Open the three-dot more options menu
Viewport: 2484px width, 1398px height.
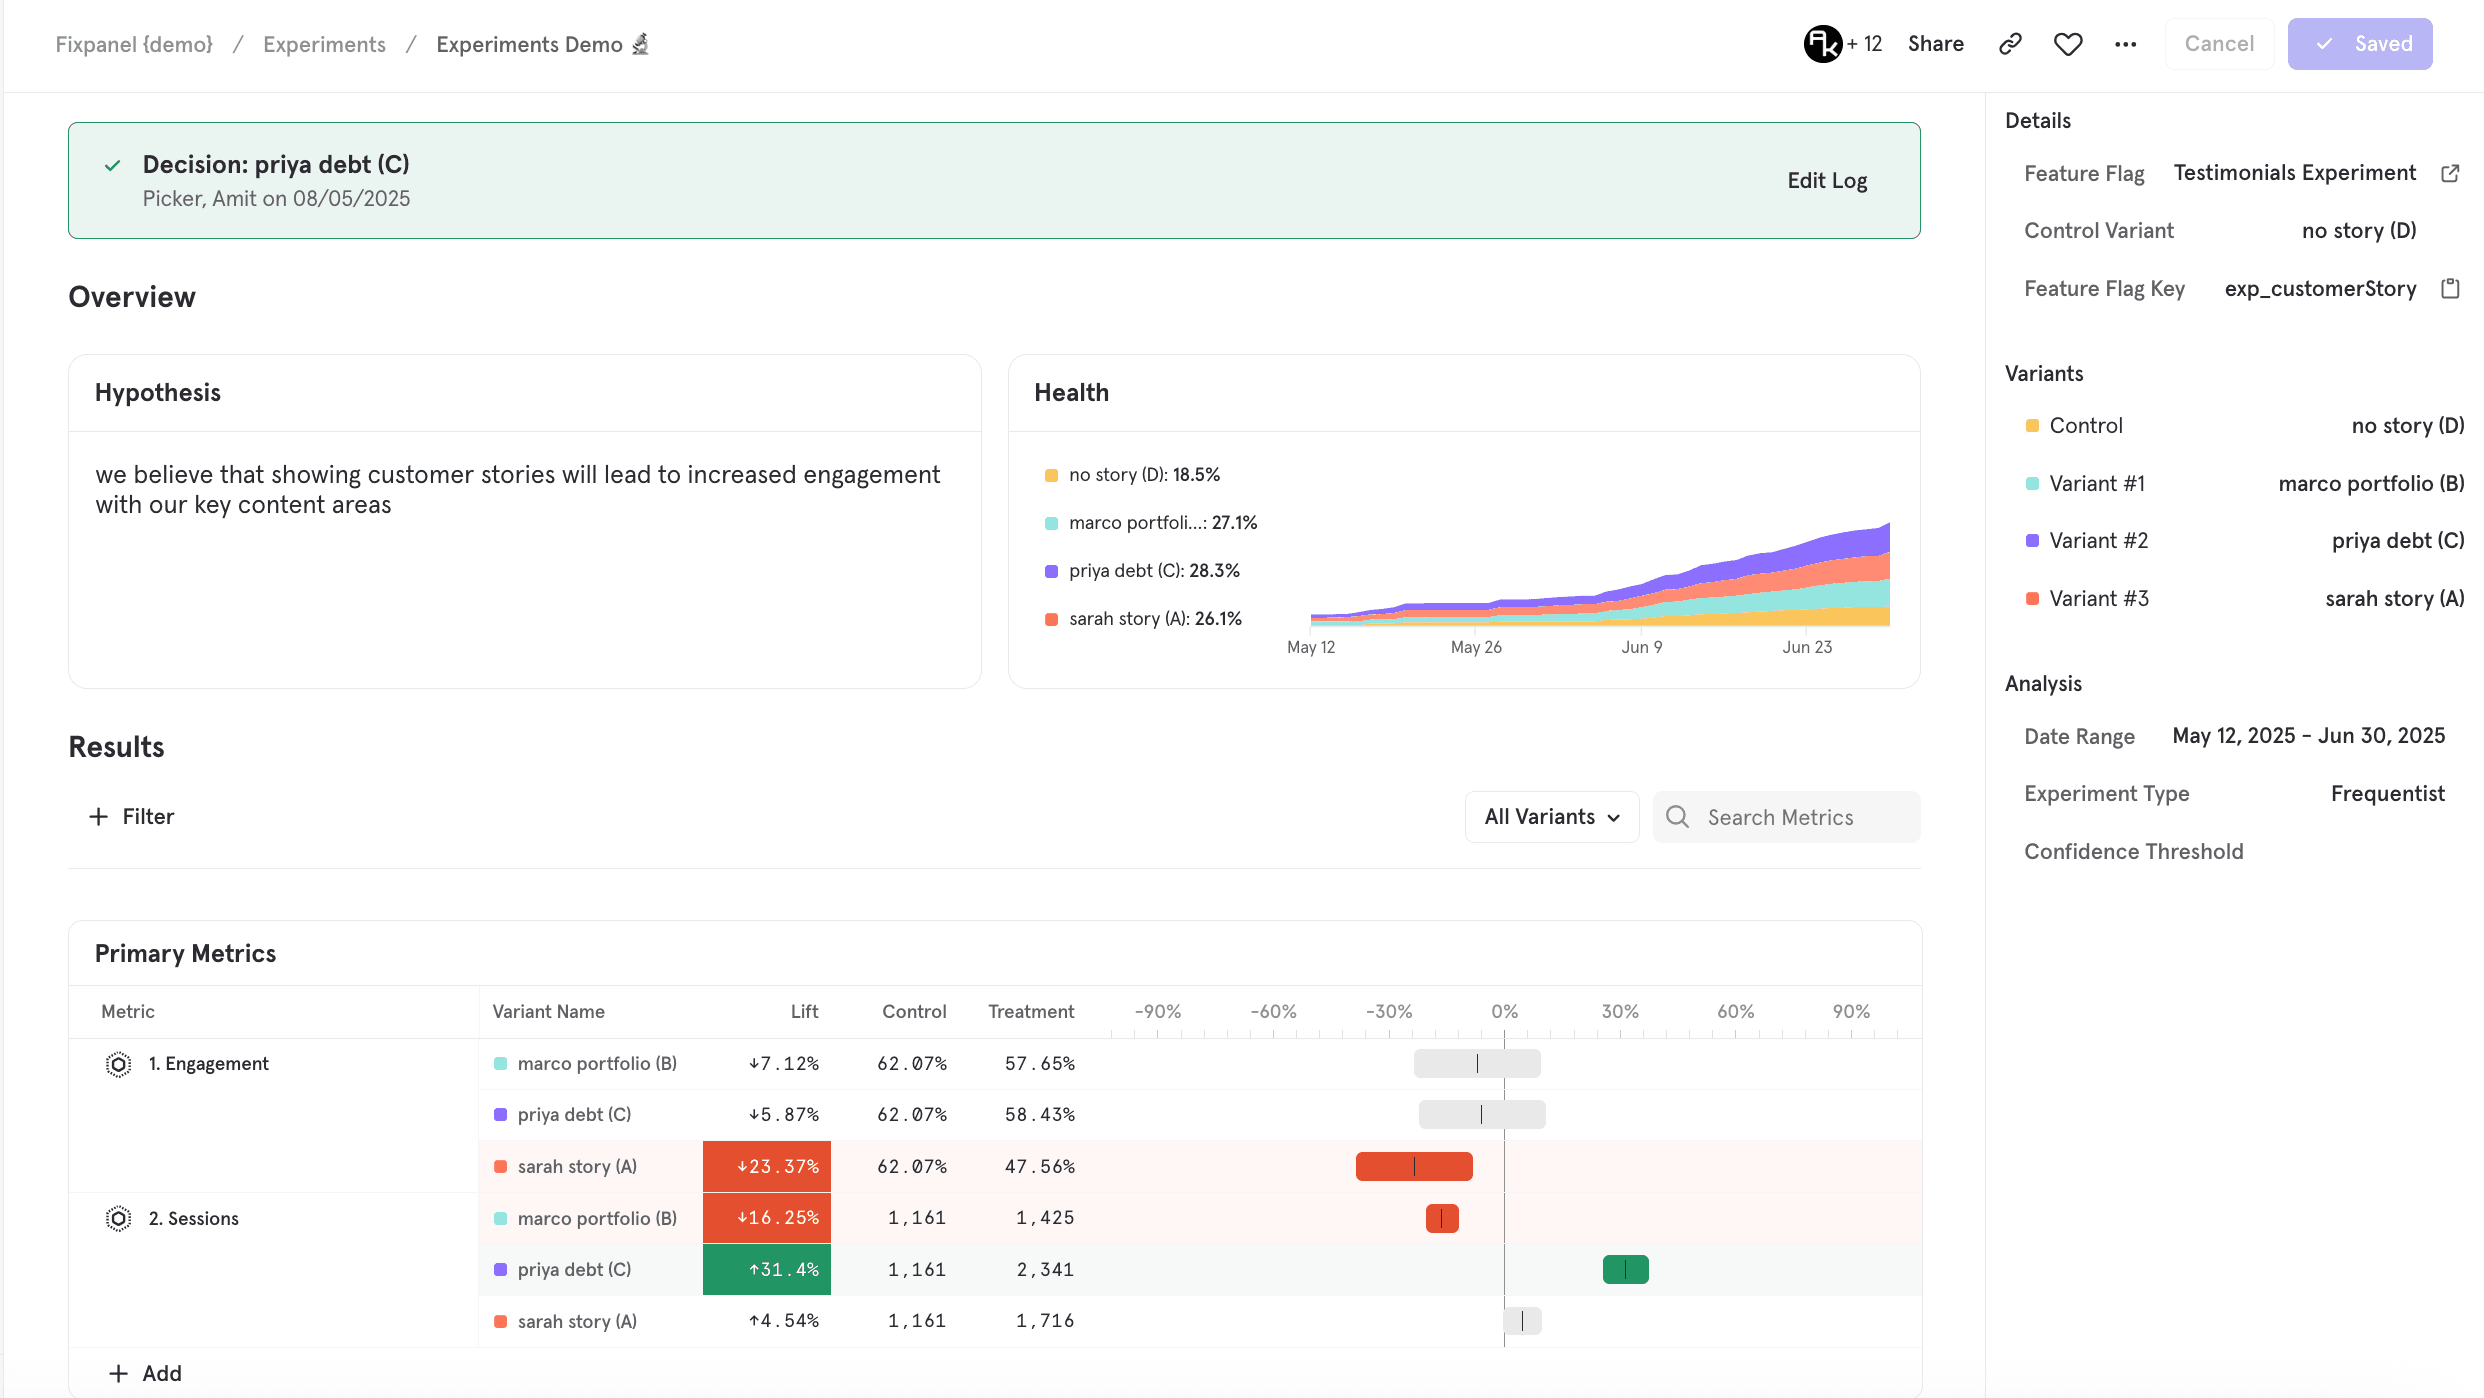click(2125, 44)
